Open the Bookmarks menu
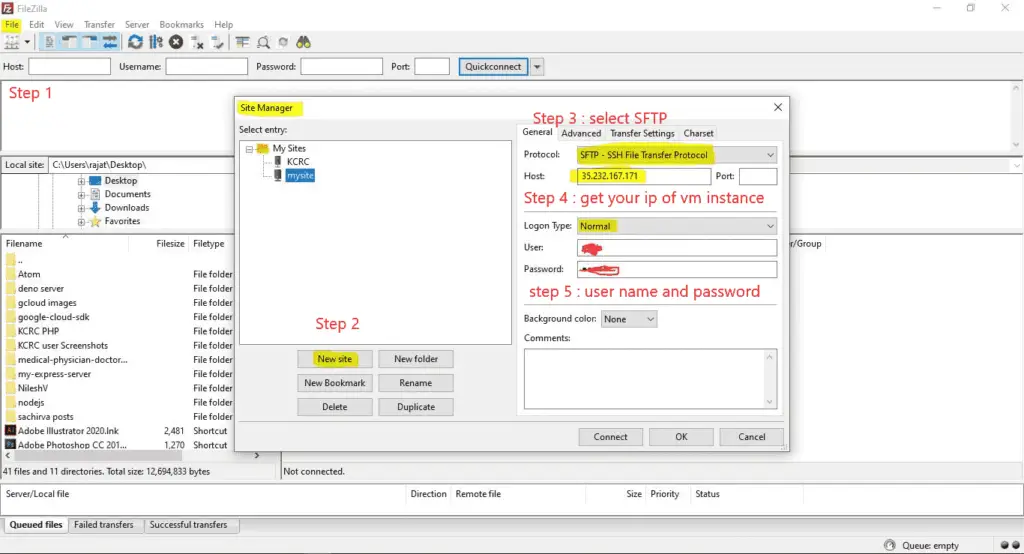The image size is (1024, 554). tap(182, 24)
